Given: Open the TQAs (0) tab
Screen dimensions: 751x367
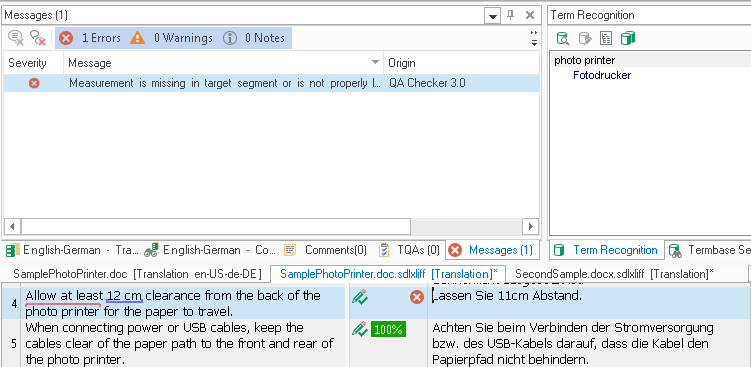Looking at the screenshot, I should coord(410,250).
